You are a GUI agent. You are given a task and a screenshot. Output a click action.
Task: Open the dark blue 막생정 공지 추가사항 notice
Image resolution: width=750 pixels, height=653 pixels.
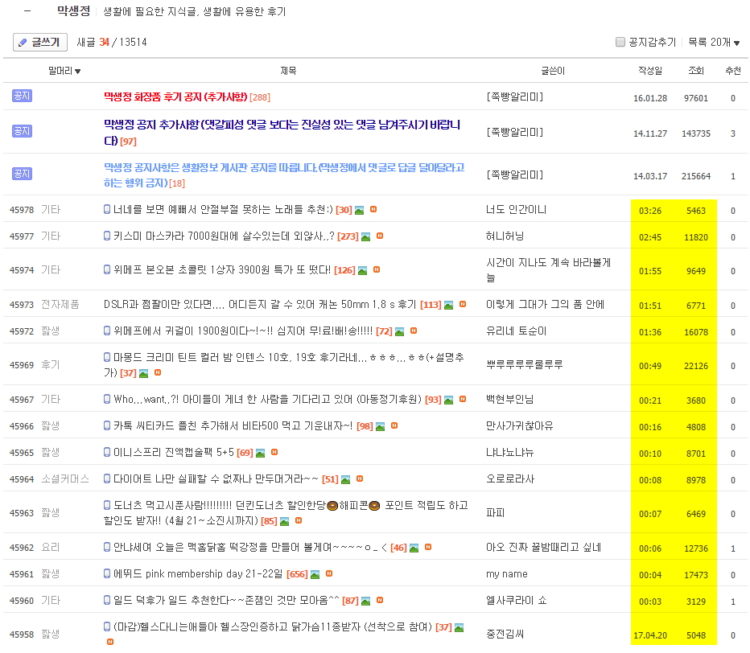[x=282, y=133]
